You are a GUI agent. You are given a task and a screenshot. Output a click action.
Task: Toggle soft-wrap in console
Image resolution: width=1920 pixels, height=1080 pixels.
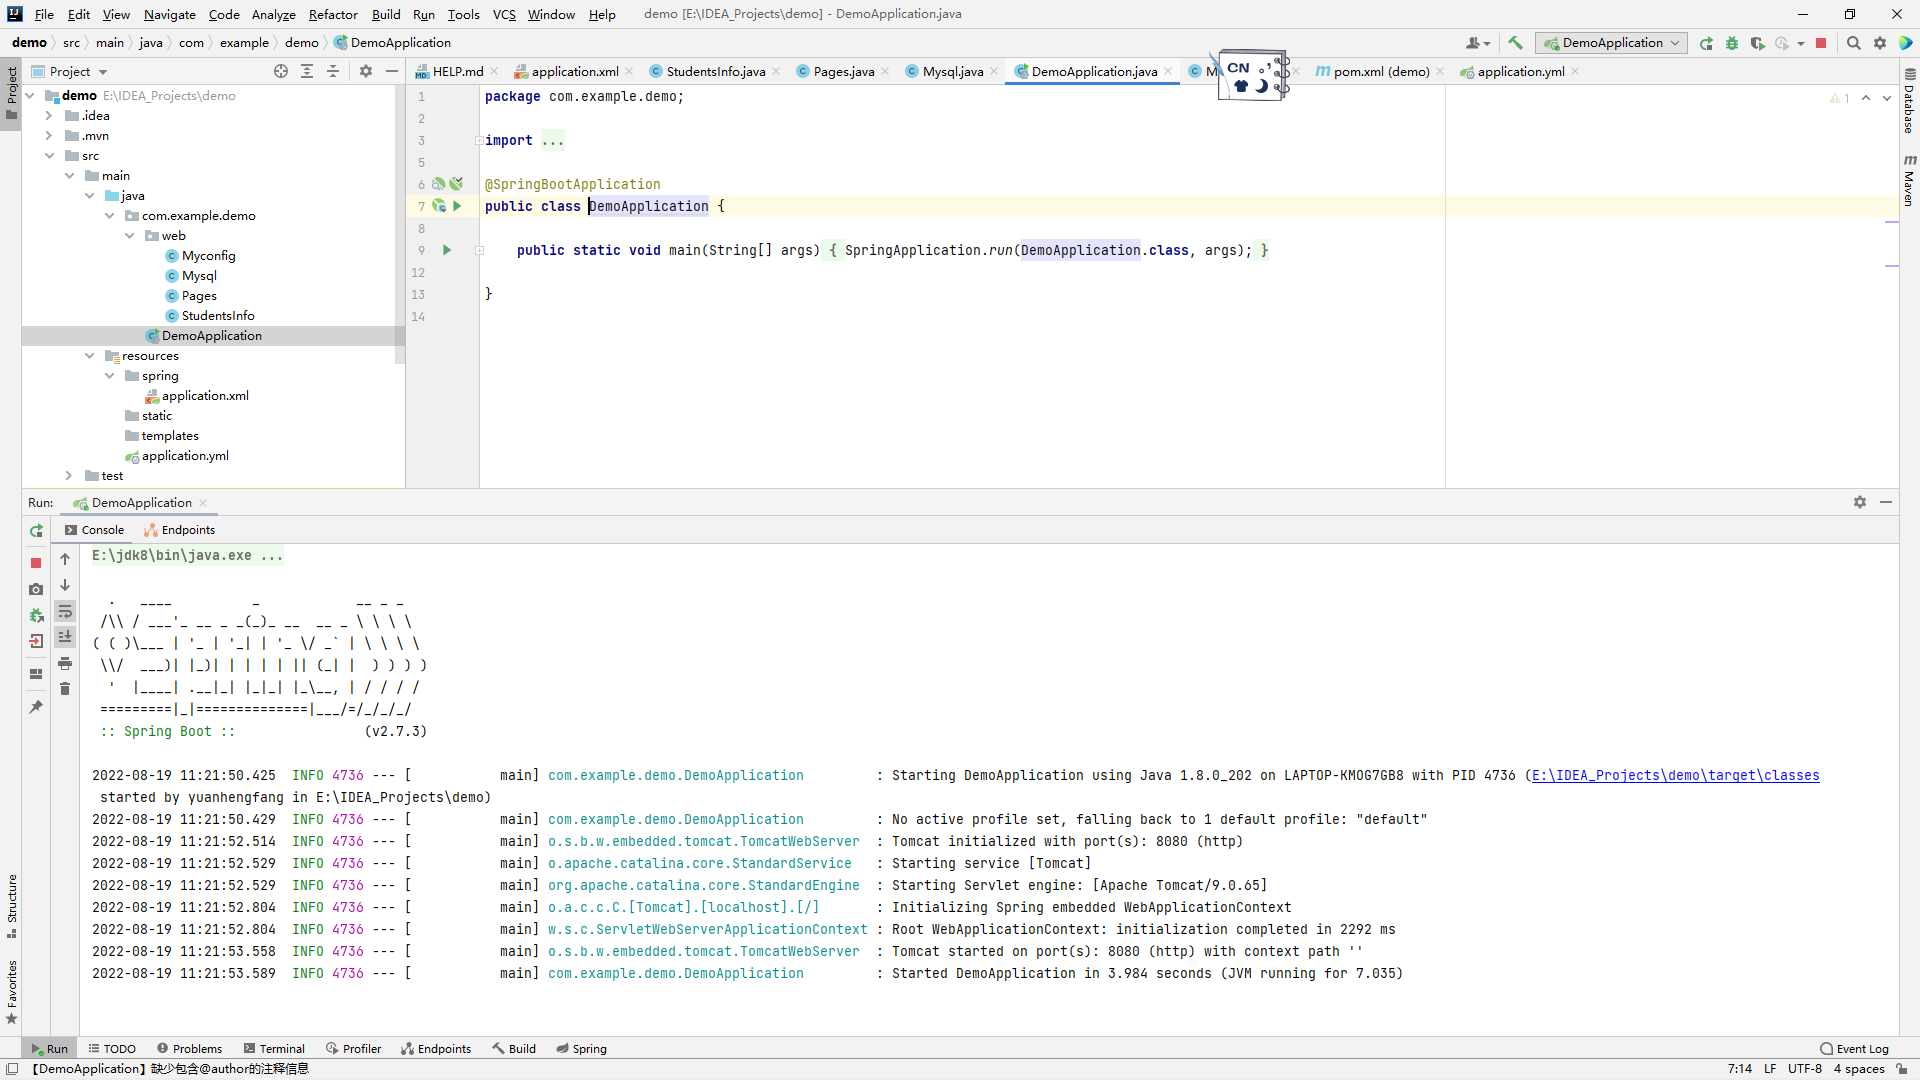tap(65, 611)
